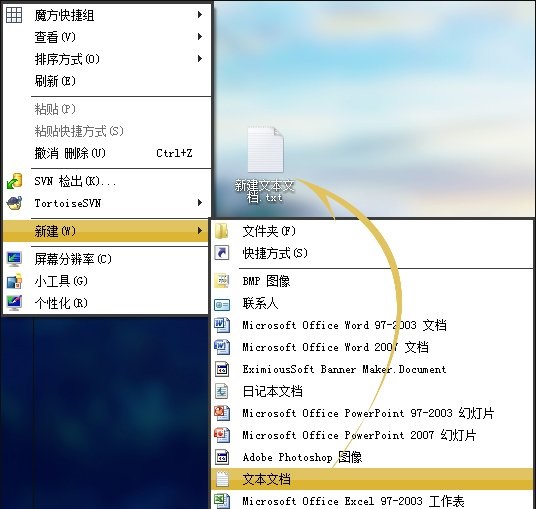Click the 屏幕分辨率 monitor icon
Image resolution: width=536 pixels, height=509 pixels.
14,259
